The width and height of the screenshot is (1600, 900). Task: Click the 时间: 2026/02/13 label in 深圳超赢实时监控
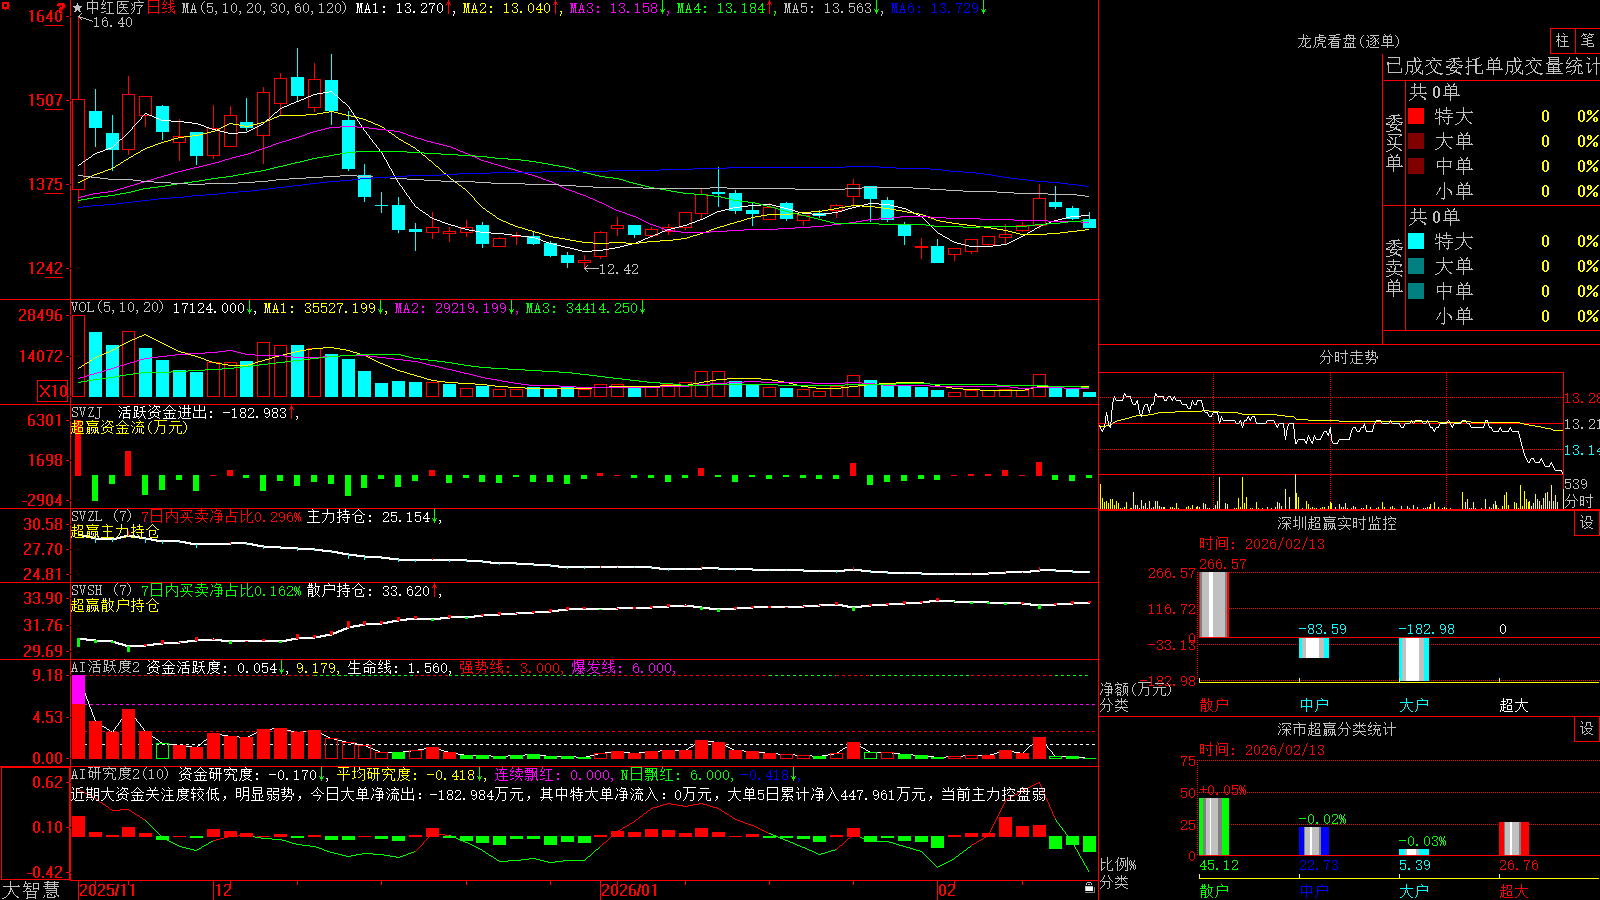[x=1262, y=544]
